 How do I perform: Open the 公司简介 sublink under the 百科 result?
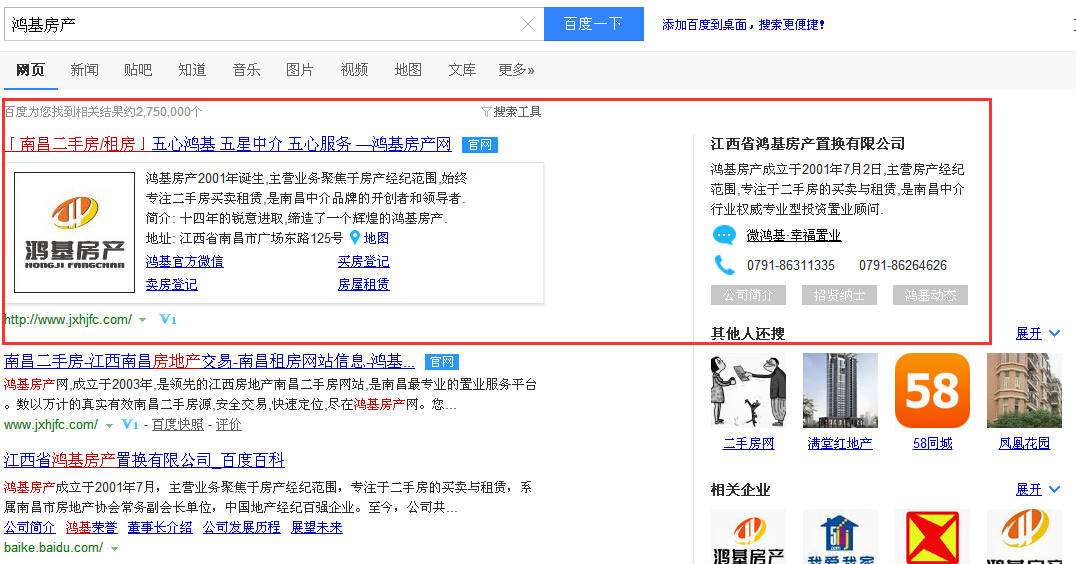pyautogui.click(x=30, y=528)
